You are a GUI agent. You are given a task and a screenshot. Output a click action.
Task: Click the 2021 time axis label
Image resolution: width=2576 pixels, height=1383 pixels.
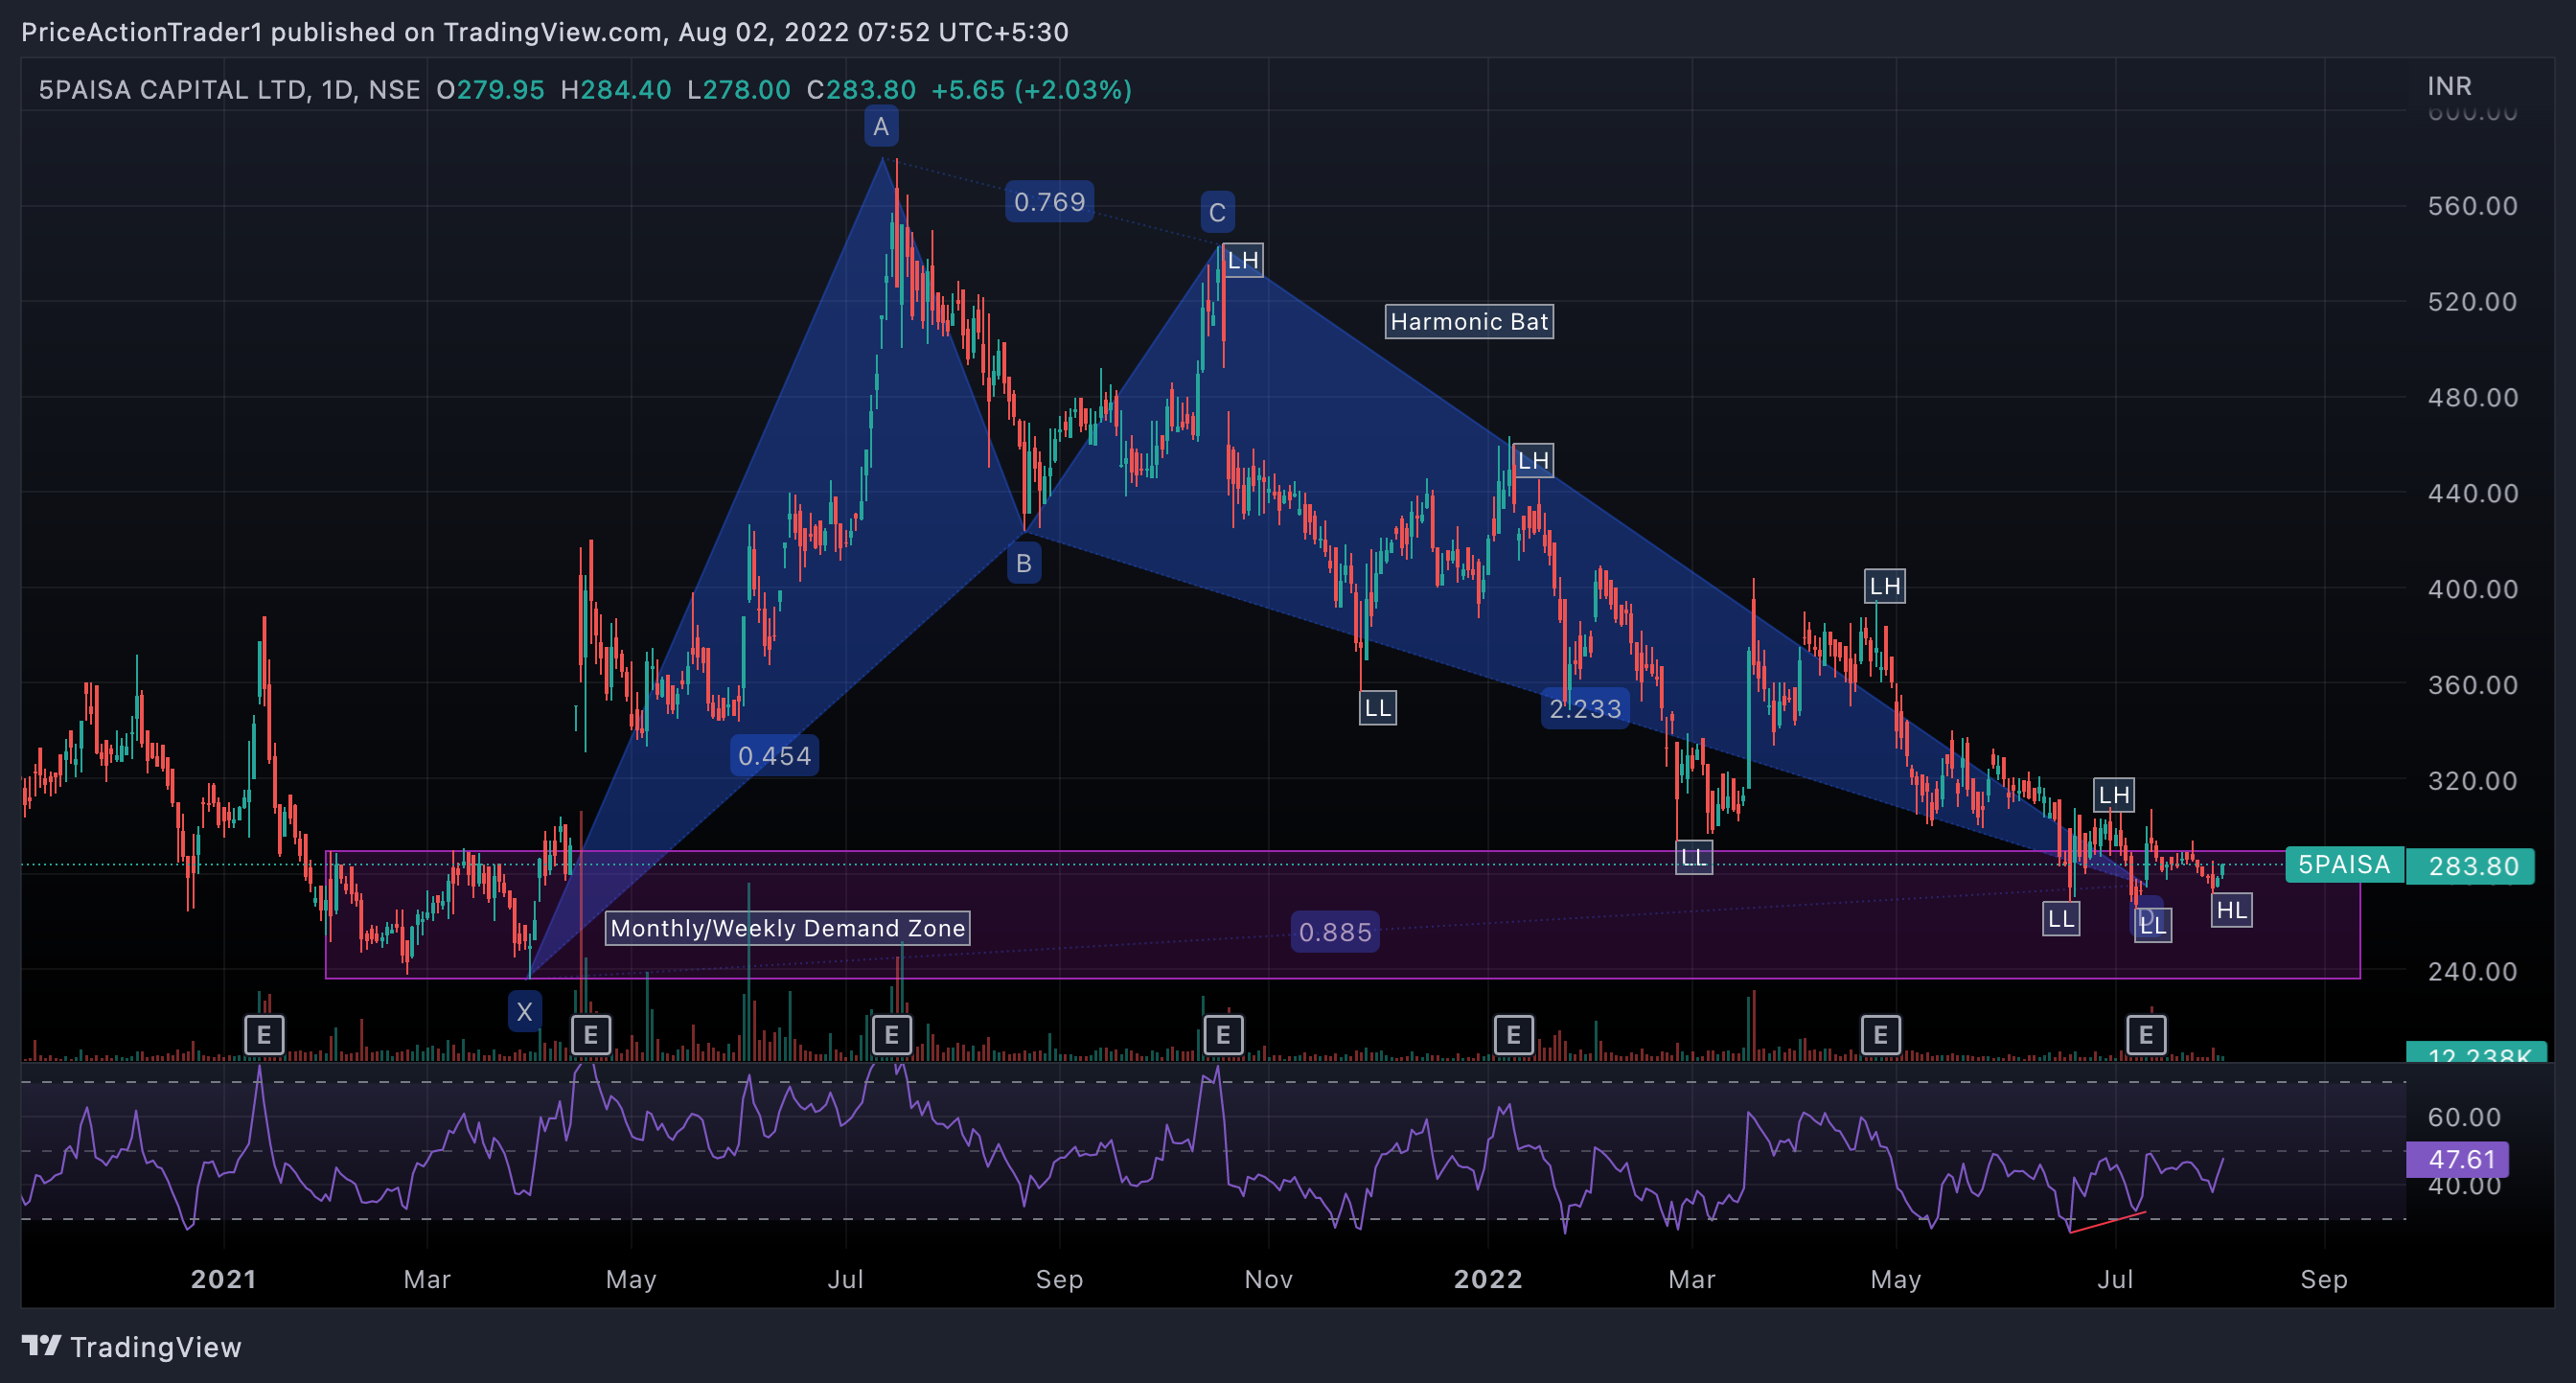click(224, 1279)
